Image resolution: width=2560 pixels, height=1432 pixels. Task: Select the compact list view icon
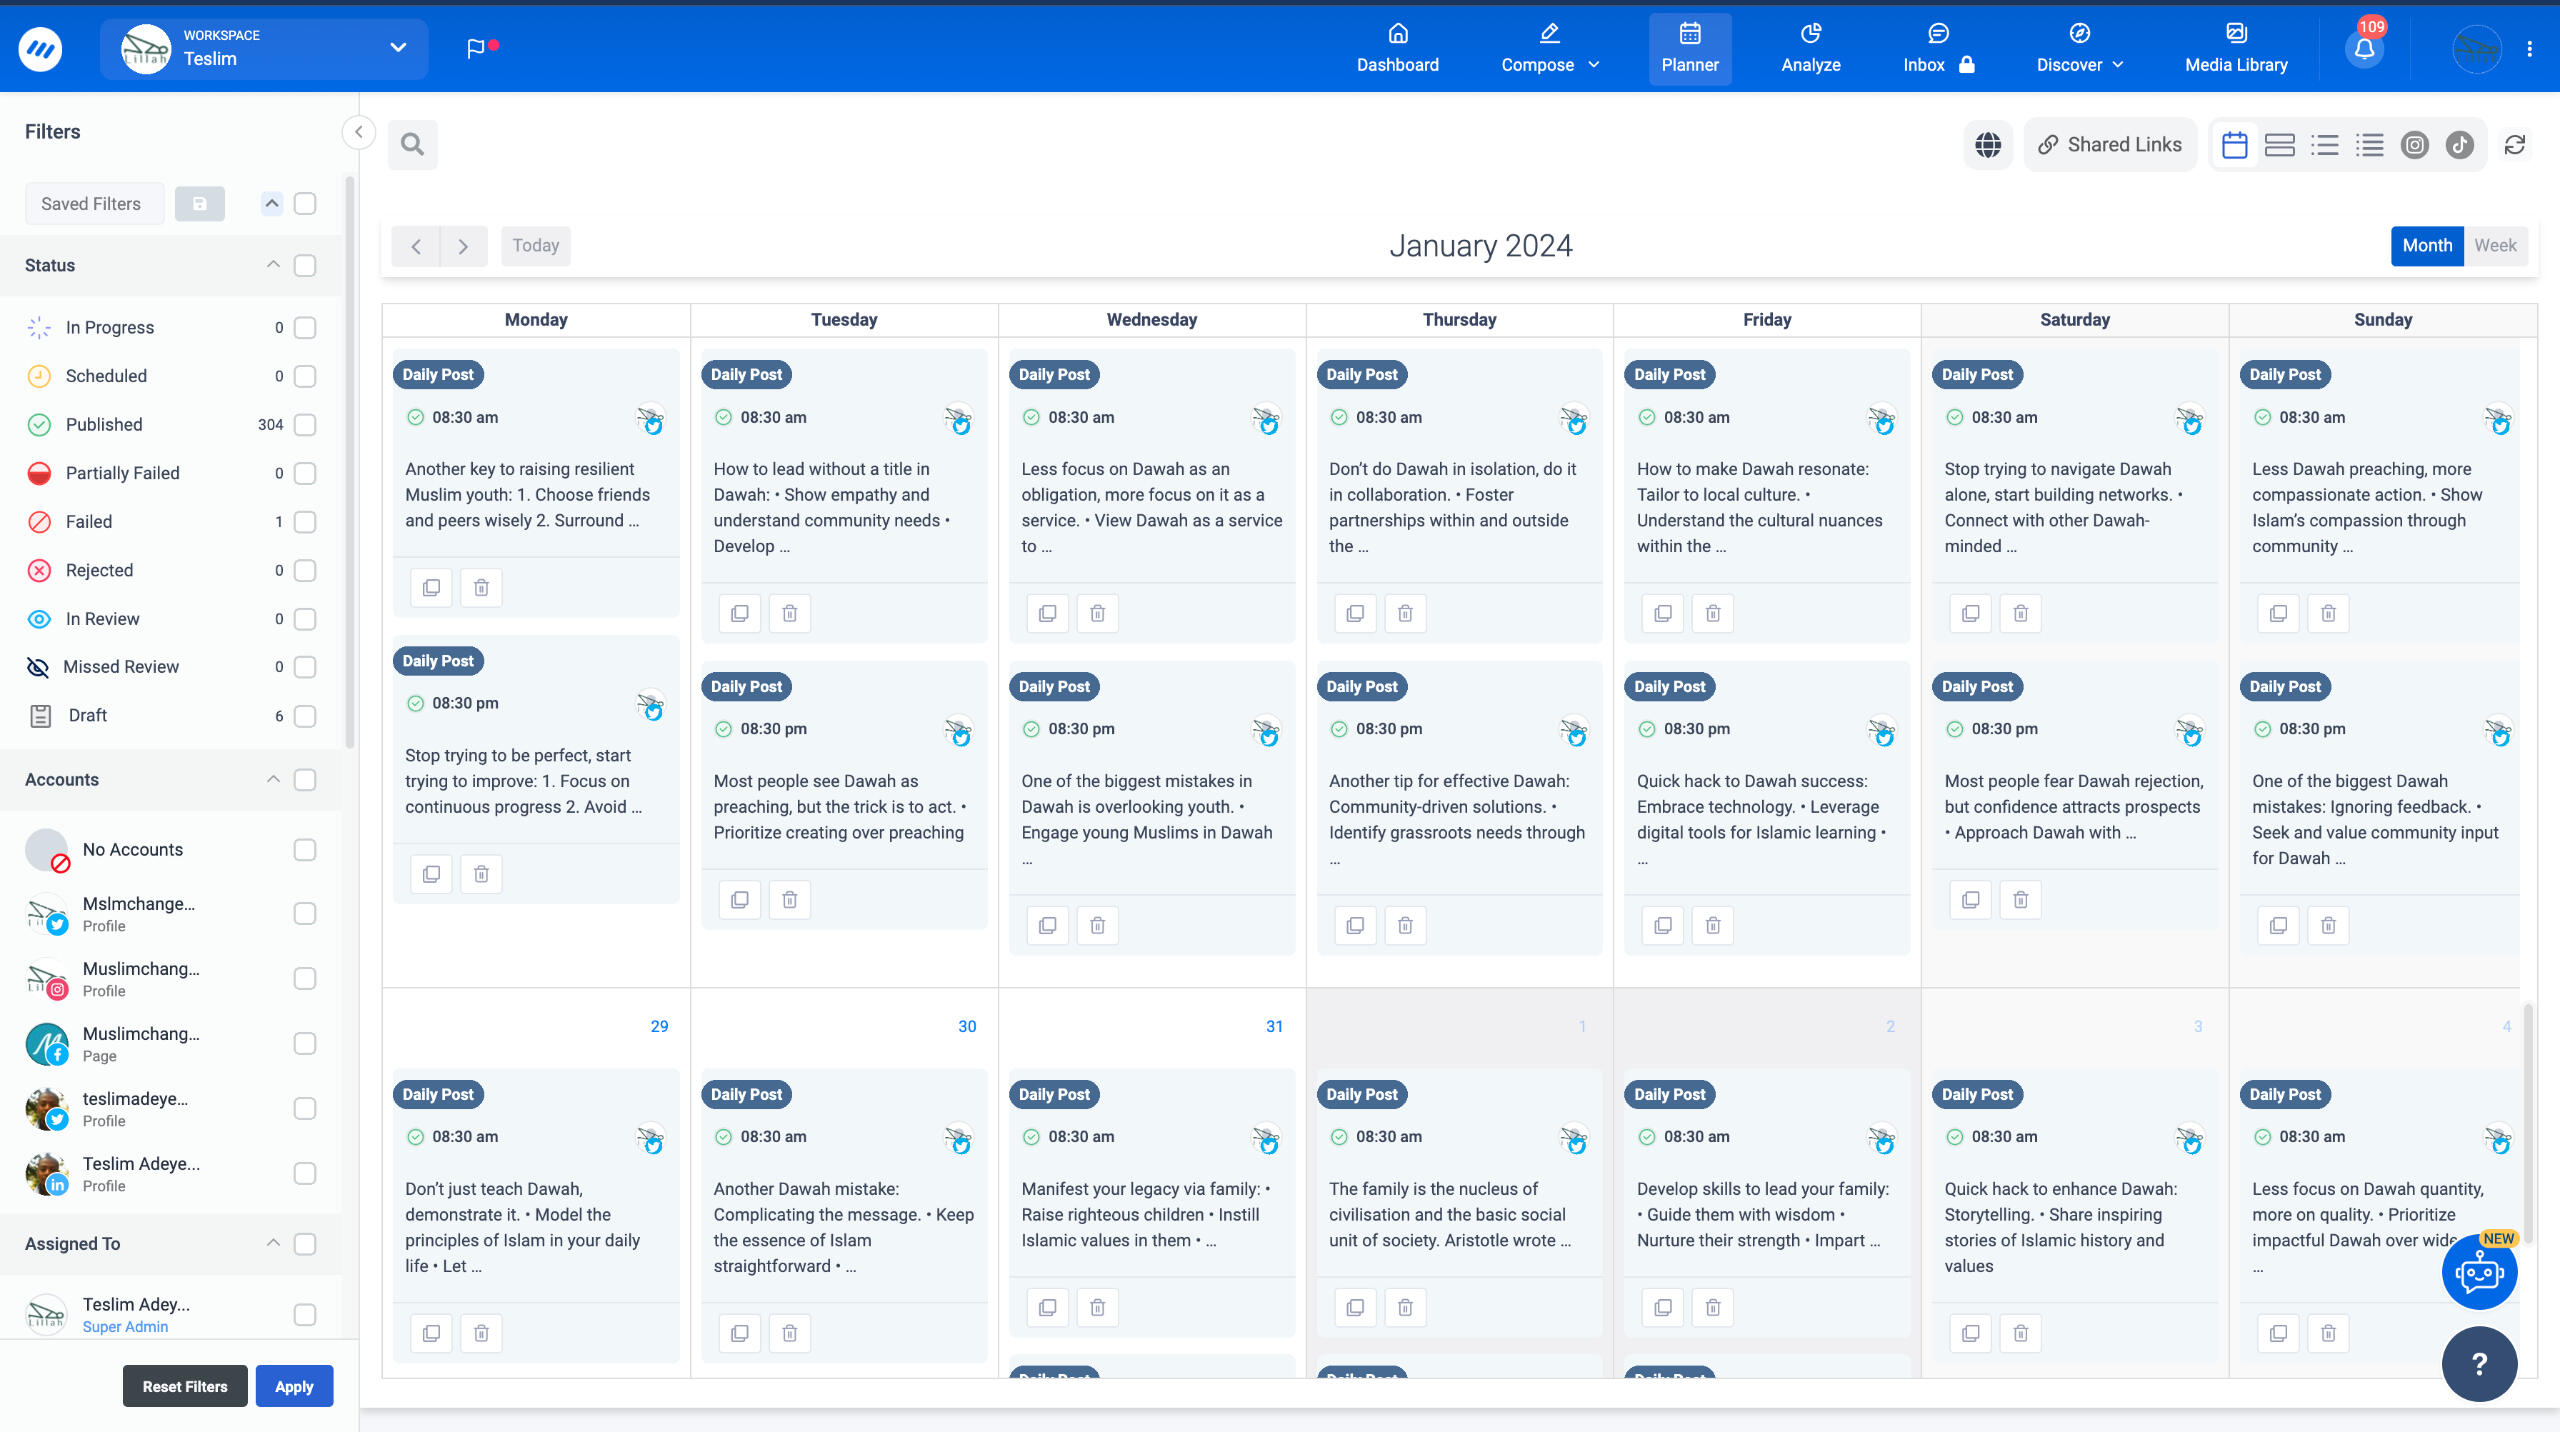[x=2371, y=145]
